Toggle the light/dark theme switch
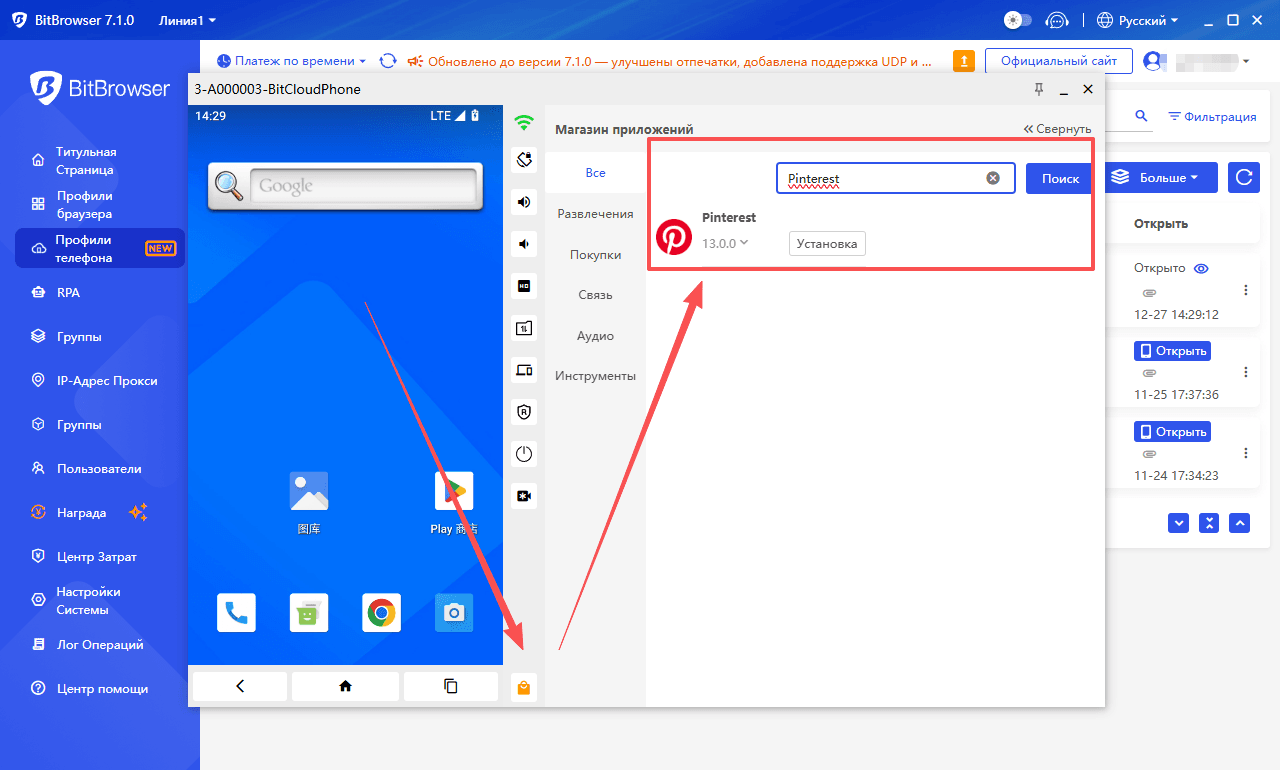The width and height of the screenshot is (1280, 770). (1017, 20)
